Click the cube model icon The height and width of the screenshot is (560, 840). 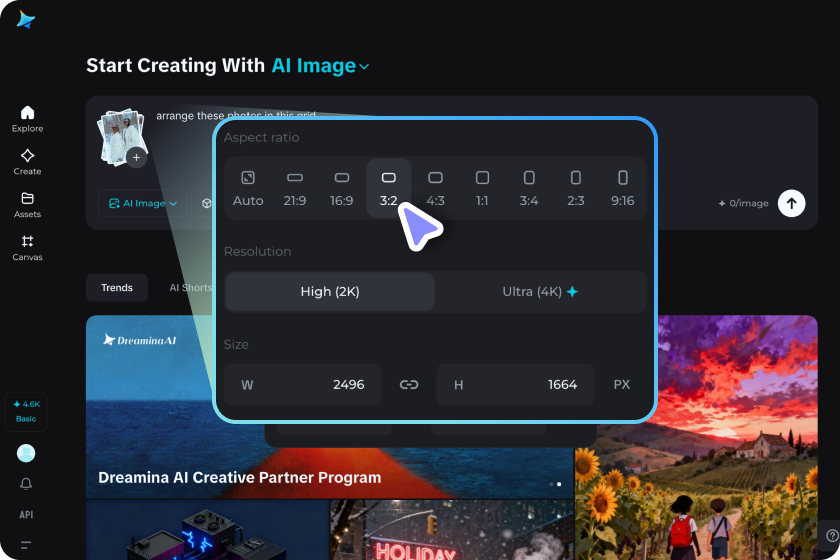click(206, 204)
